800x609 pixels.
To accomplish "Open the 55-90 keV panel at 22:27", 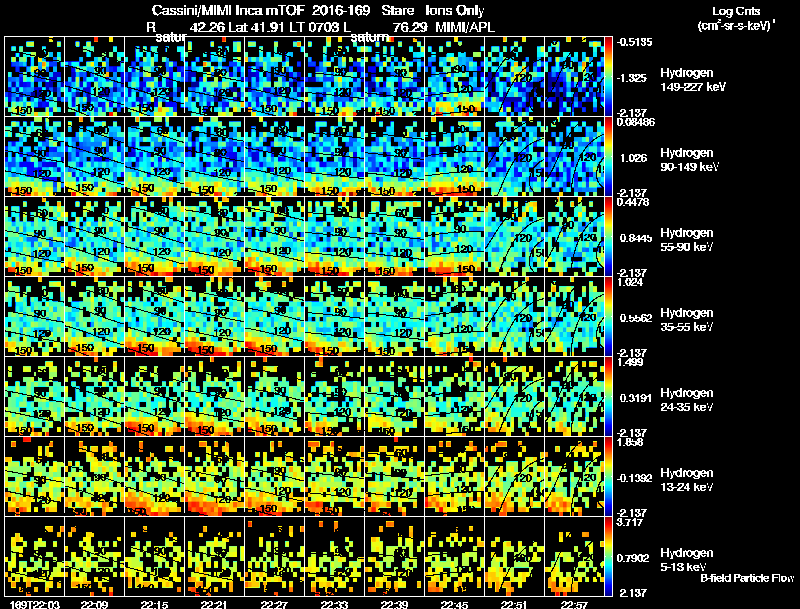I will click(274, 237).
